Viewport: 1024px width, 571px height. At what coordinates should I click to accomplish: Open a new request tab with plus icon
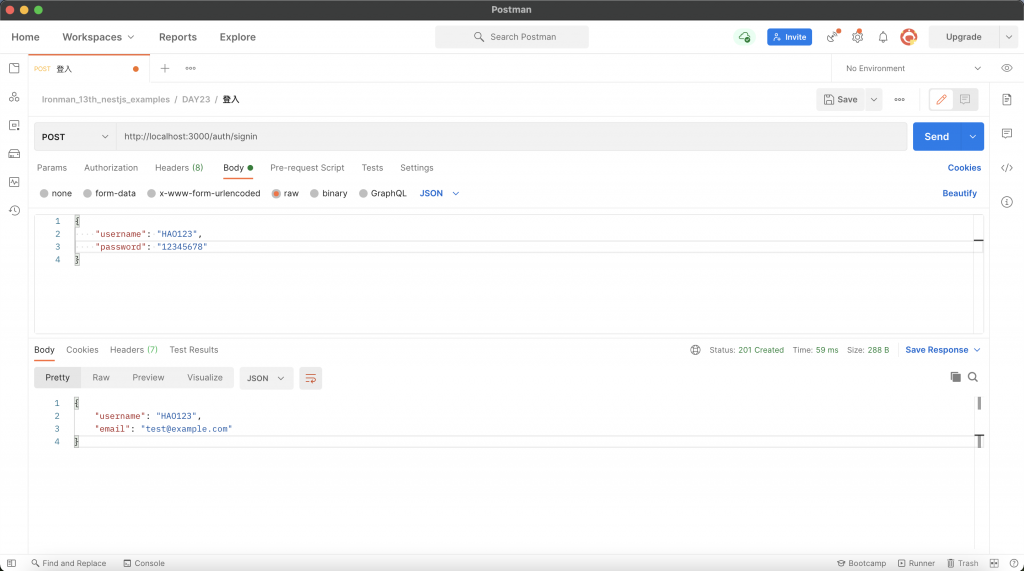pyautogui.click(x=165, y=68)
